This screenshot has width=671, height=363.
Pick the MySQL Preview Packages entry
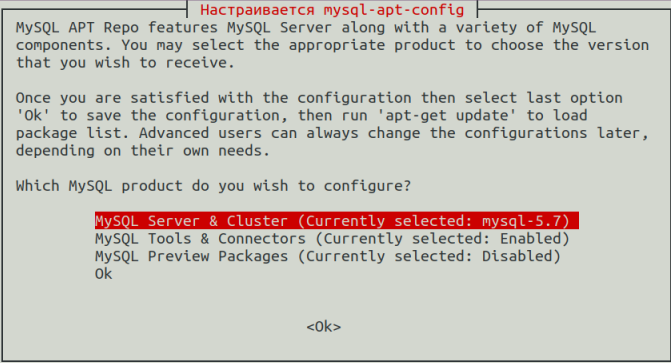[328, 256]
